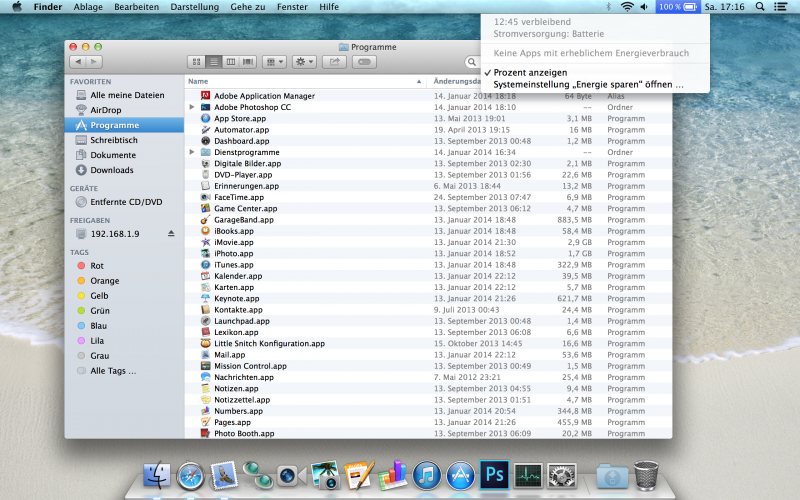This screenshot has height=500, width=800.
Task: Filter by the Orange tag
Action: pyautogui.click(x=124, y=281)
